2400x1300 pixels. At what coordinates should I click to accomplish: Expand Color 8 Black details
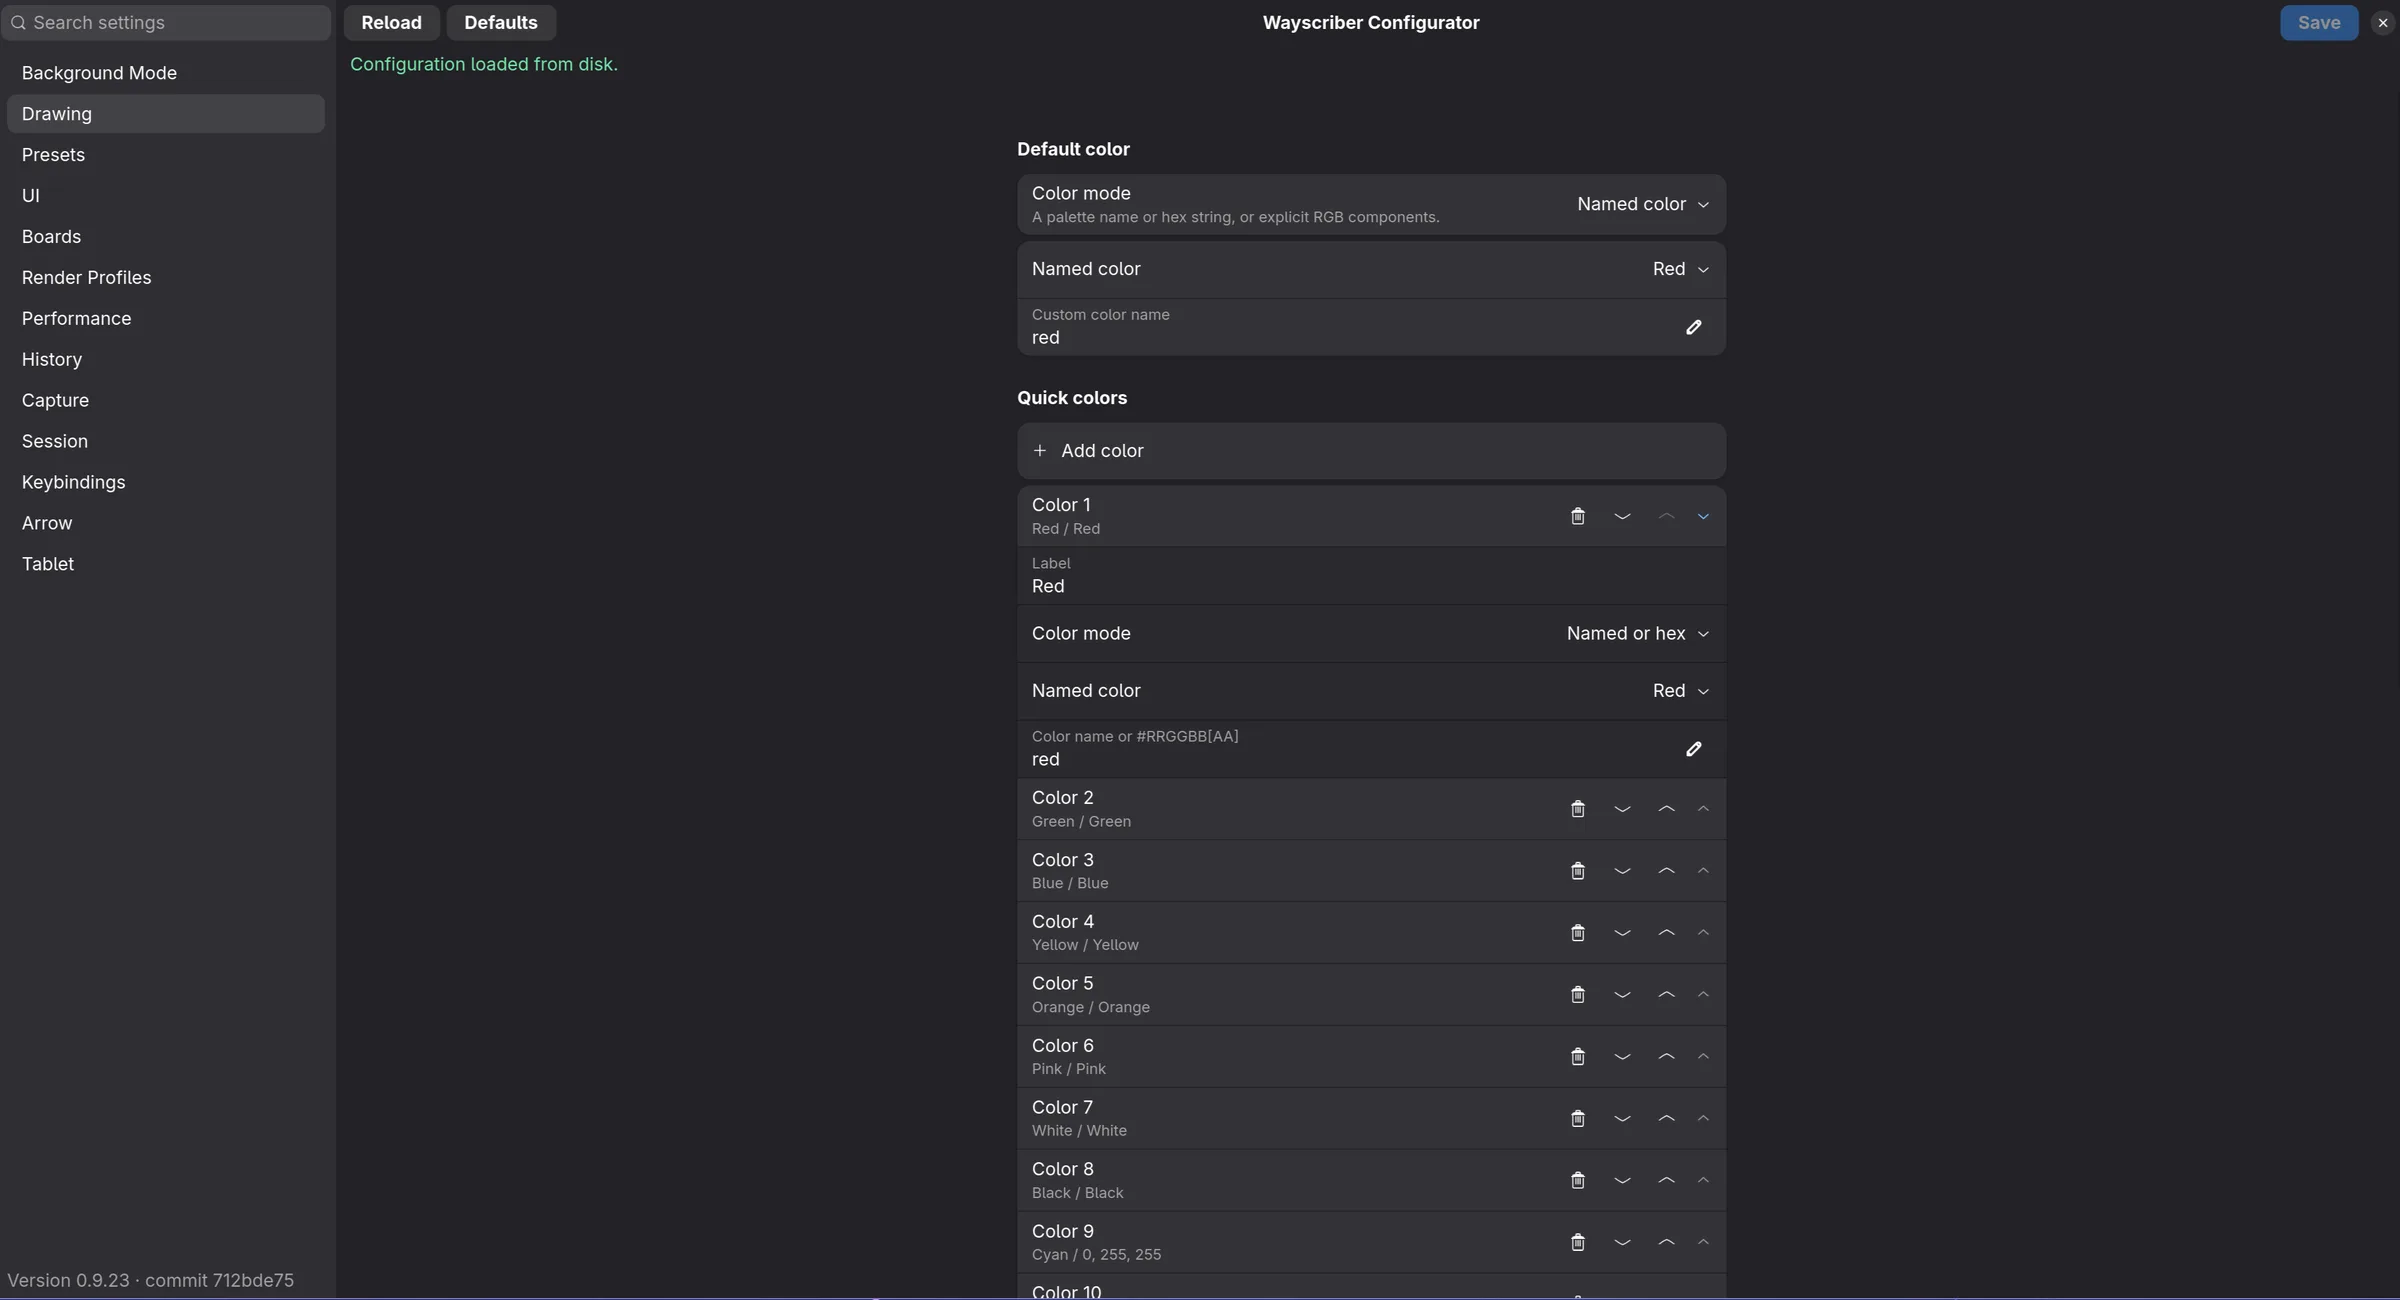point(1703,1181)
